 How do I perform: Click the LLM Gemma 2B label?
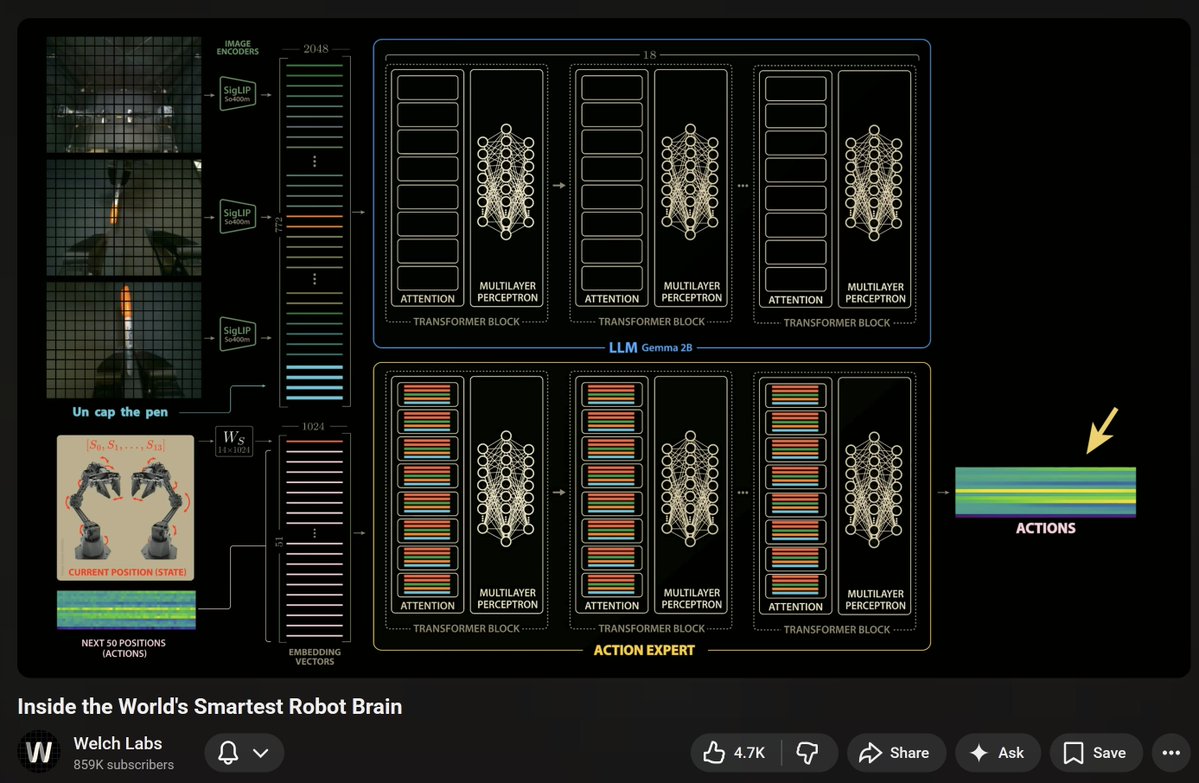(651, 347)
